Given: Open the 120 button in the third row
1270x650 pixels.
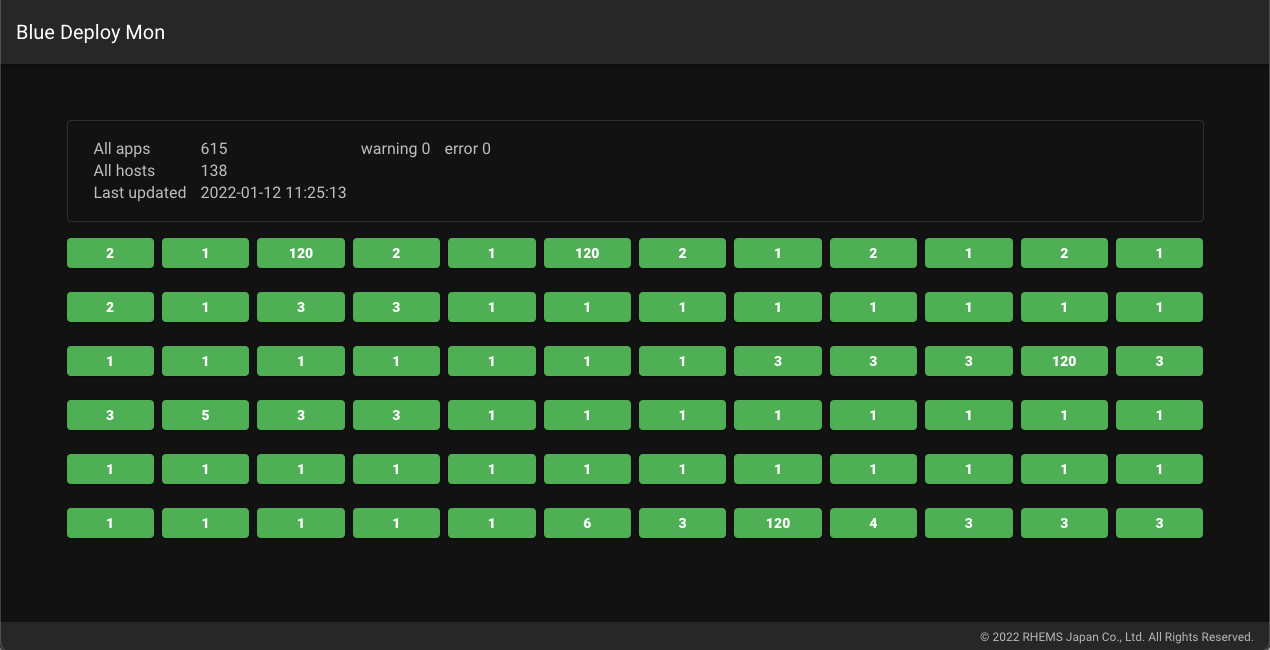Looking at the screenshot, I should click(x=1064, y=361).
